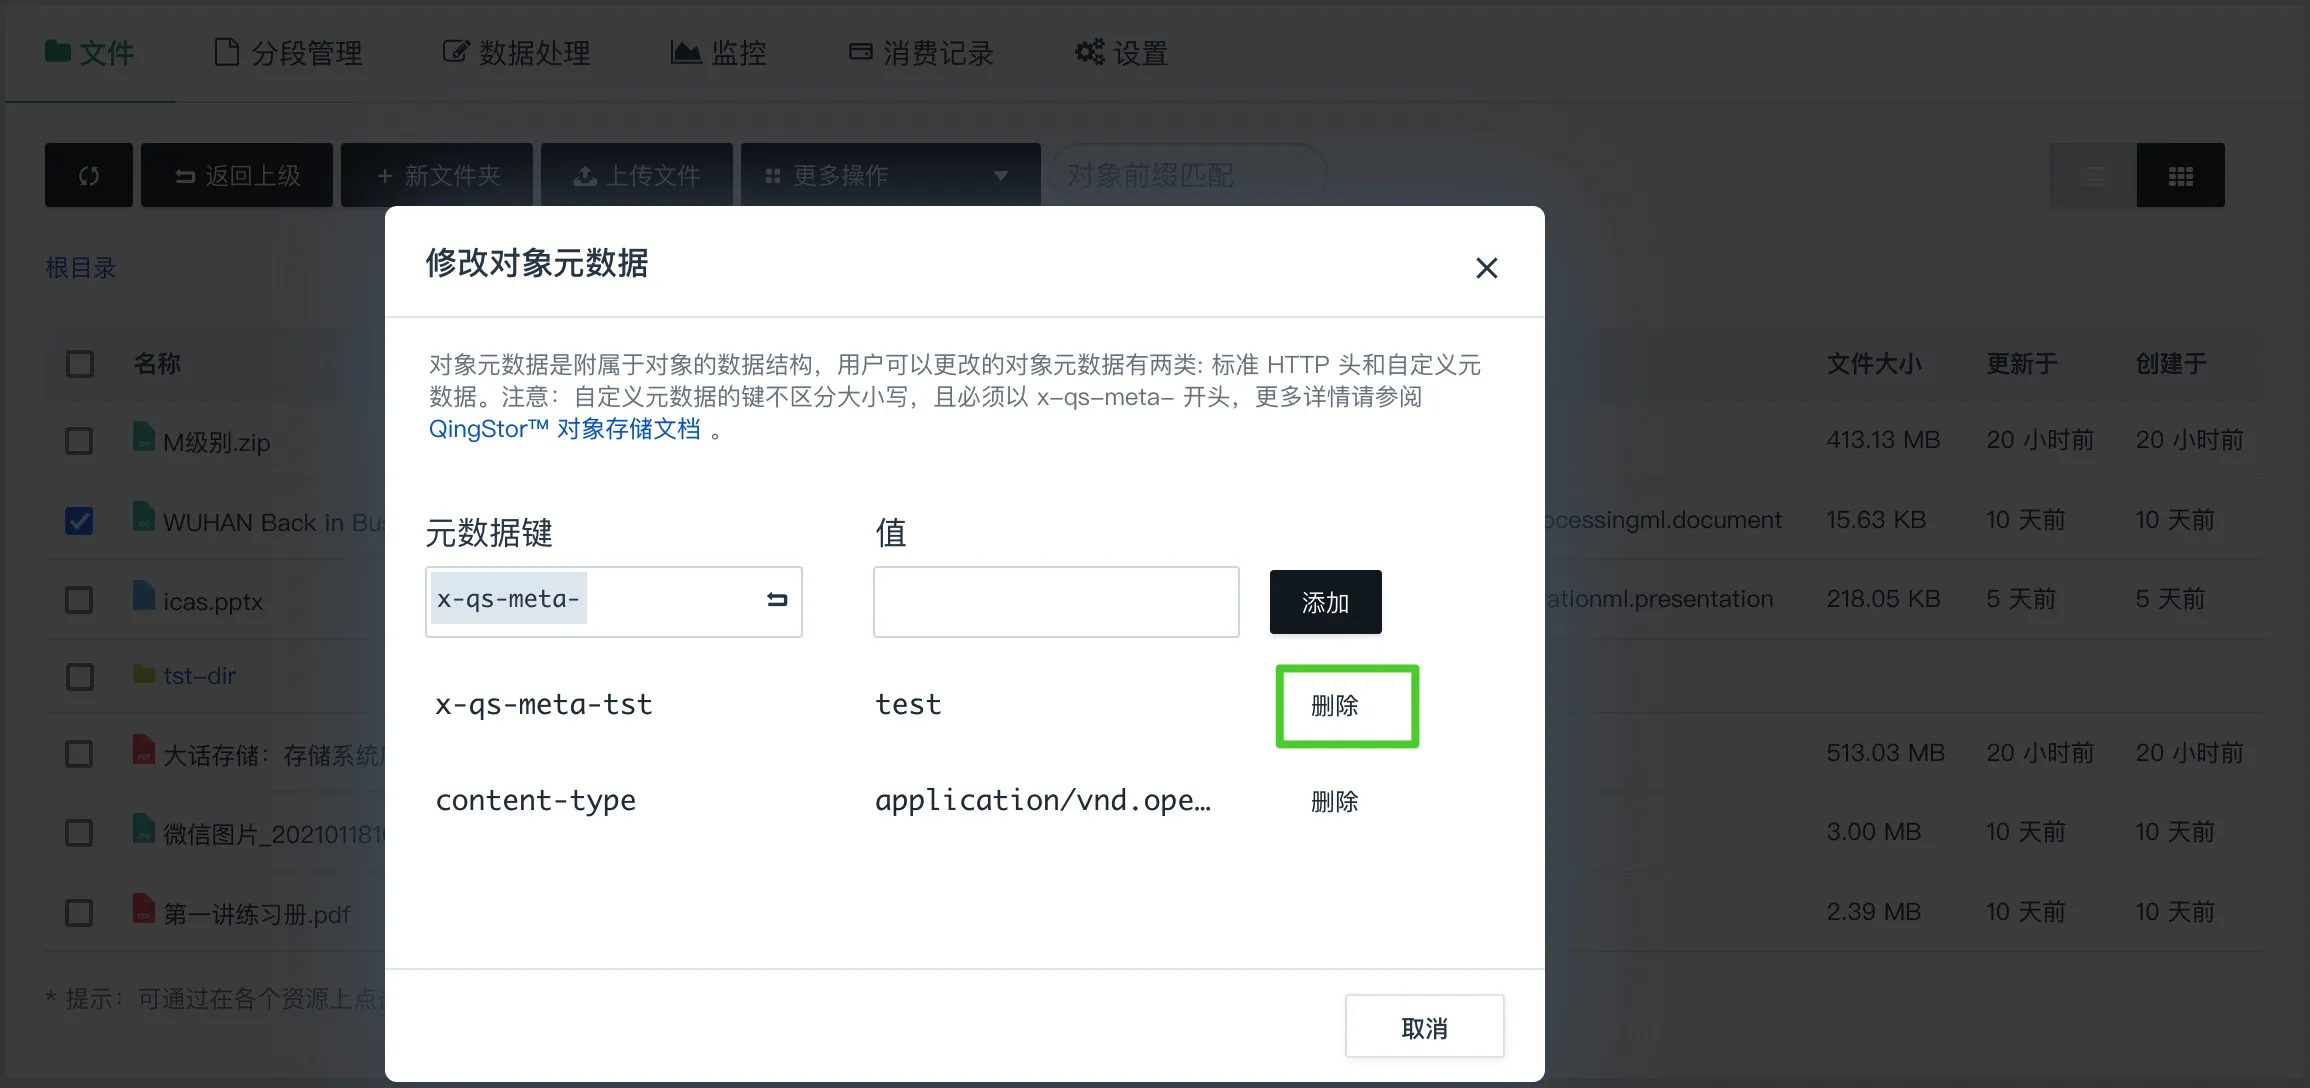The width and height of the screenshot is (2310, 1088).
Task: Switch to list view icon
Action: pyautogui.click(x=2093, y=176)
